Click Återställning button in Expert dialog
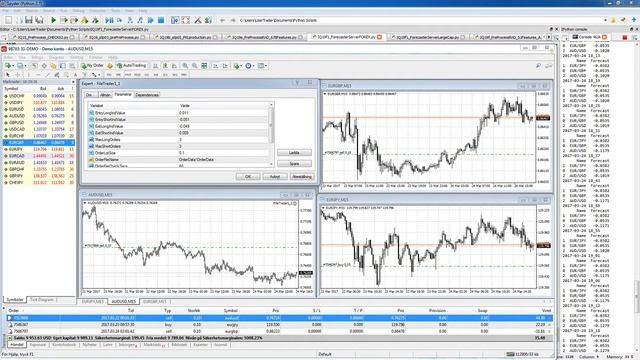The height and width of the screenshot is (360, 640). coord(302,177)
